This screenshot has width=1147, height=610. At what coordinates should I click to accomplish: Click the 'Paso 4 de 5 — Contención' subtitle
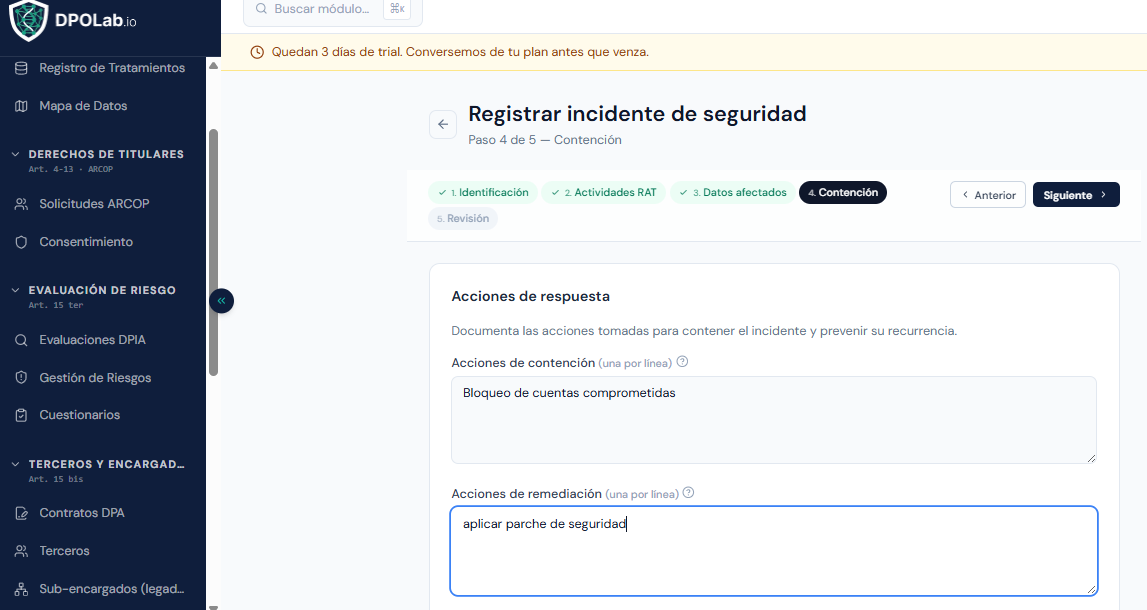tap(545, 140)
